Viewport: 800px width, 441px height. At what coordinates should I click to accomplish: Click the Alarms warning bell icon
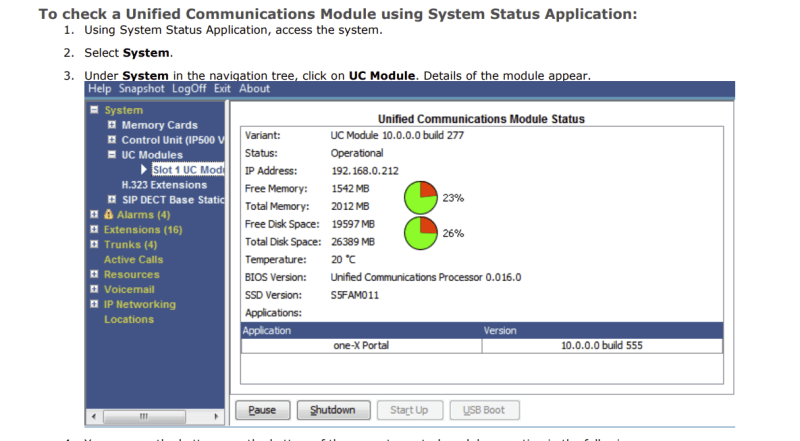pyautogui.click(x=108, y=214)
